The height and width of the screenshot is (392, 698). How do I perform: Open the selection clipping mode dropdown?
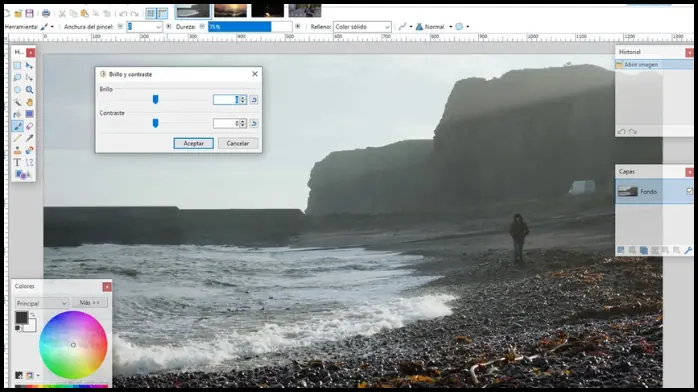[462, 27]
